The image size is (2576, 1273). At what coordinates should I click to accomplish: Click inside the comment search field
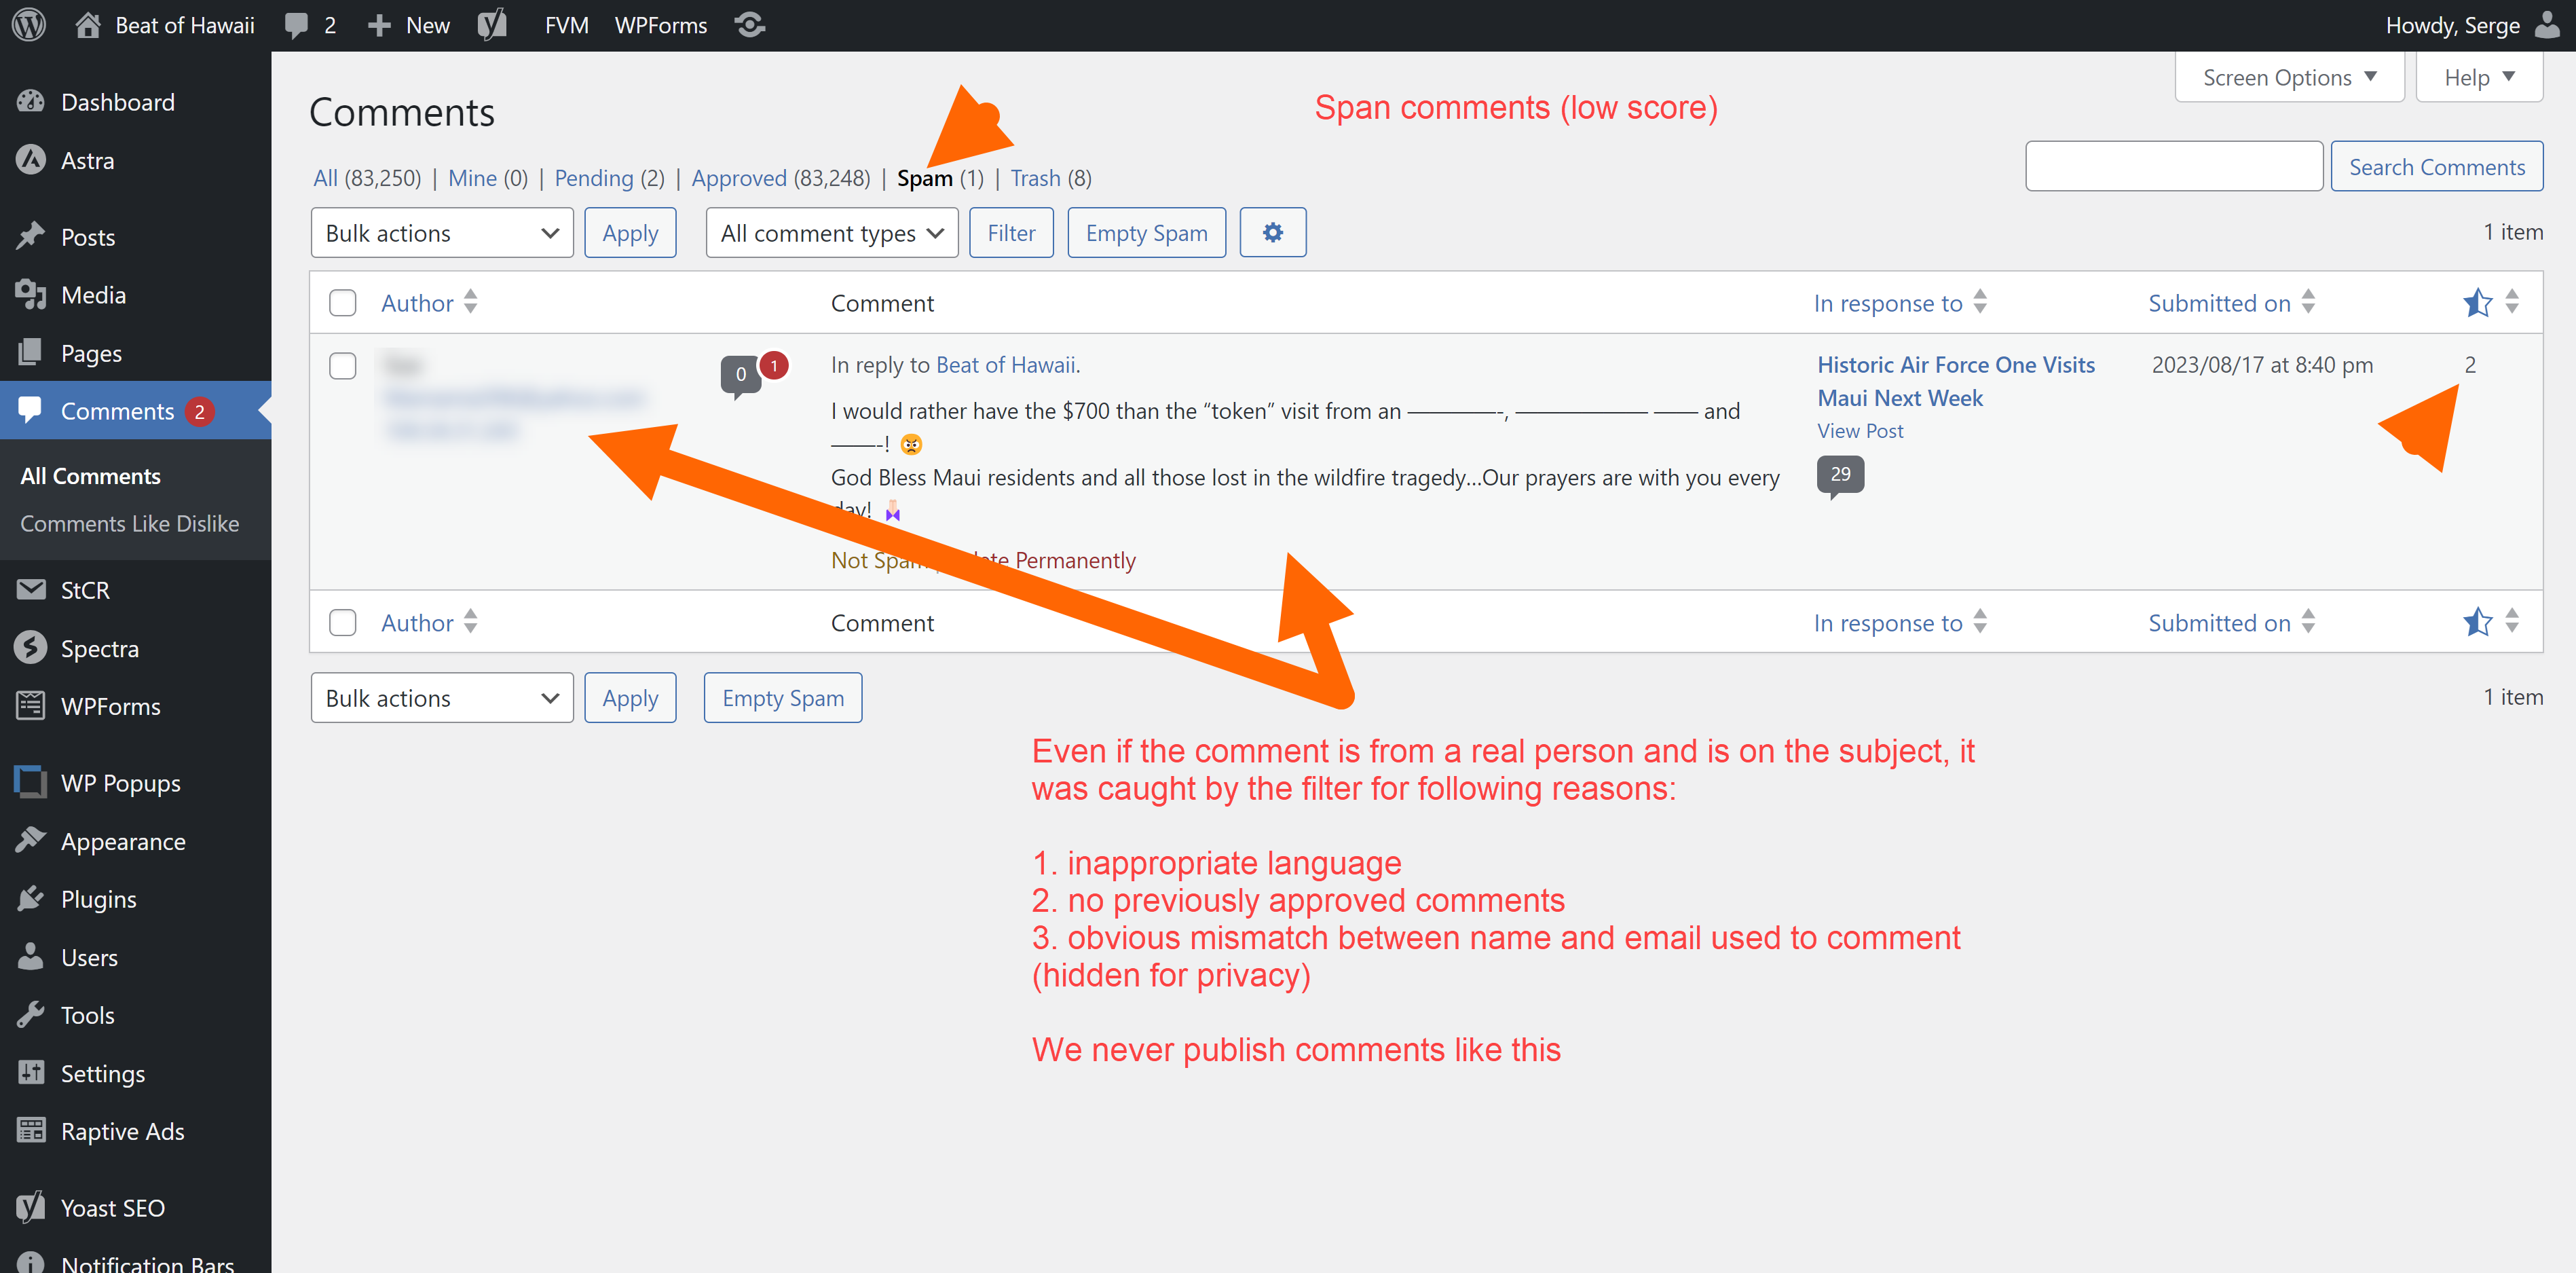pos(2173,166)
